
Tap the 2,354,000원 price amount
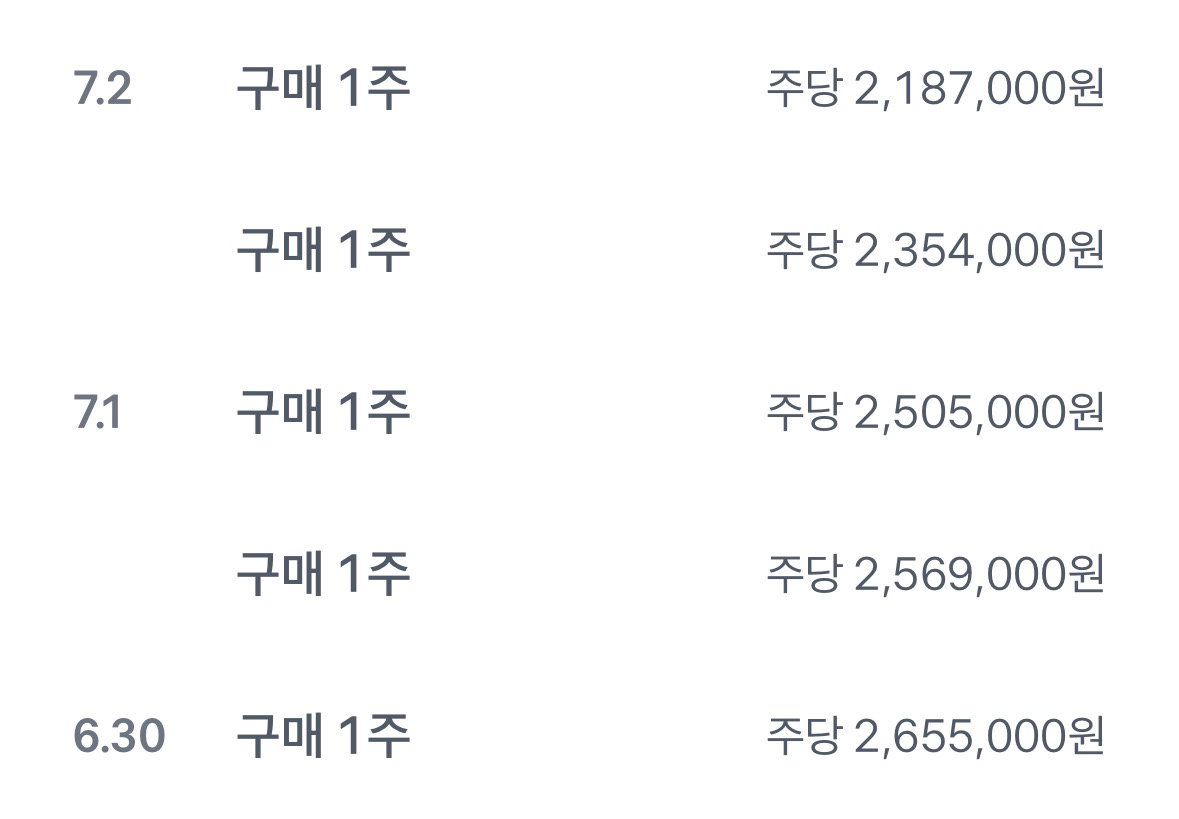pos(979,250)
